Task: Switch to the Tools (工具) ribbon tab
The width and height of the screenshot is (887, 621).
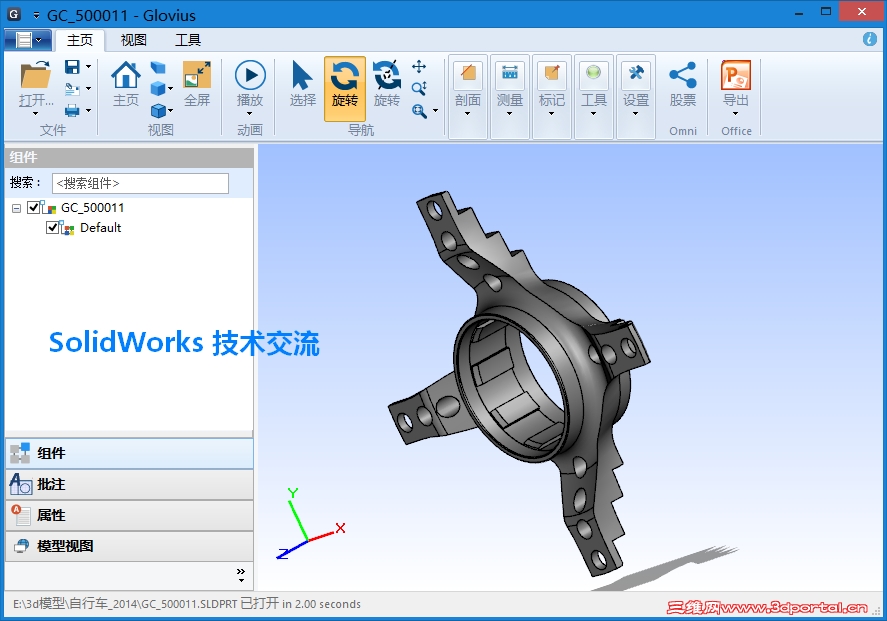Action: (x=188, y=40)
